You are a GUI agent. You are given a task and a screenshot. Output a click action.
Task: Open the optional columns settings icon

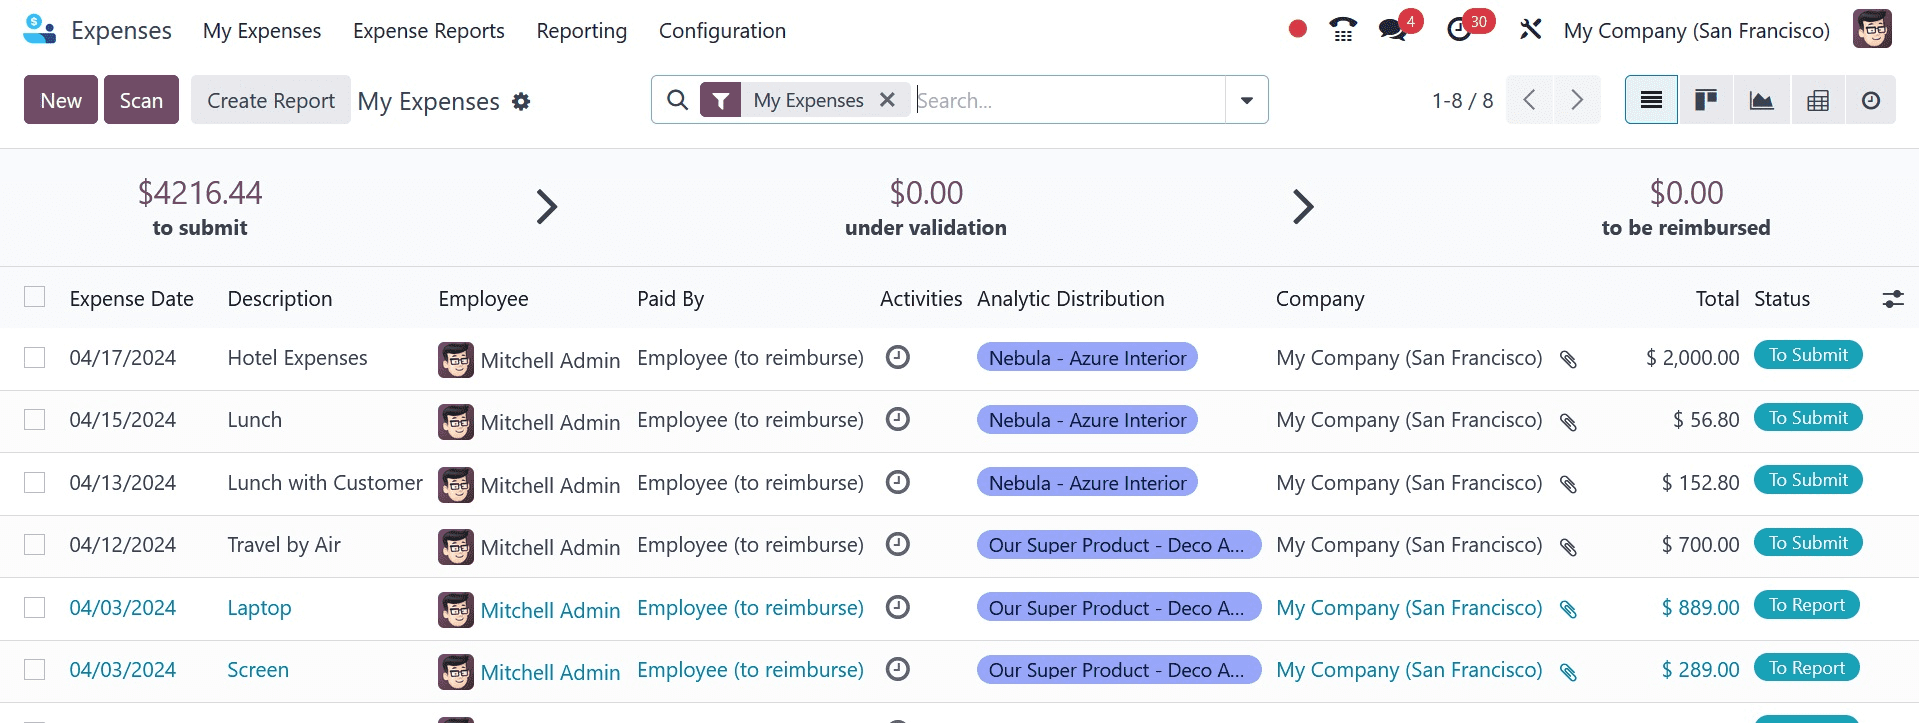[1893, 299]
